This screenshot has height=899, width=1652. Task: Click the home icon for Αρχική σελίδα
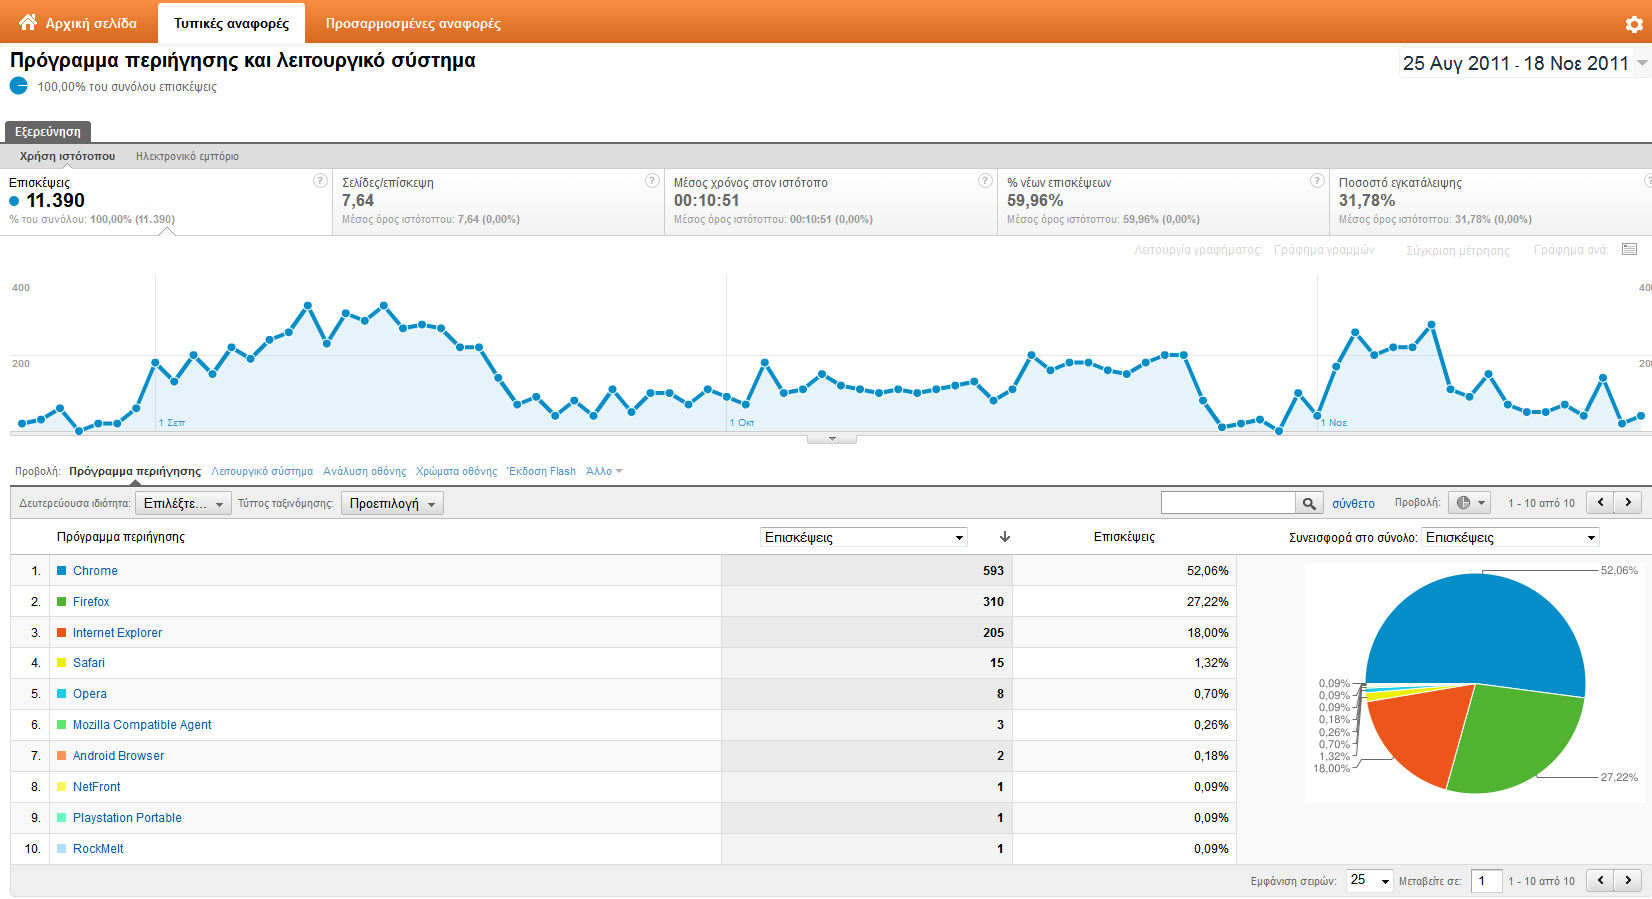click(x=28, y=22)
